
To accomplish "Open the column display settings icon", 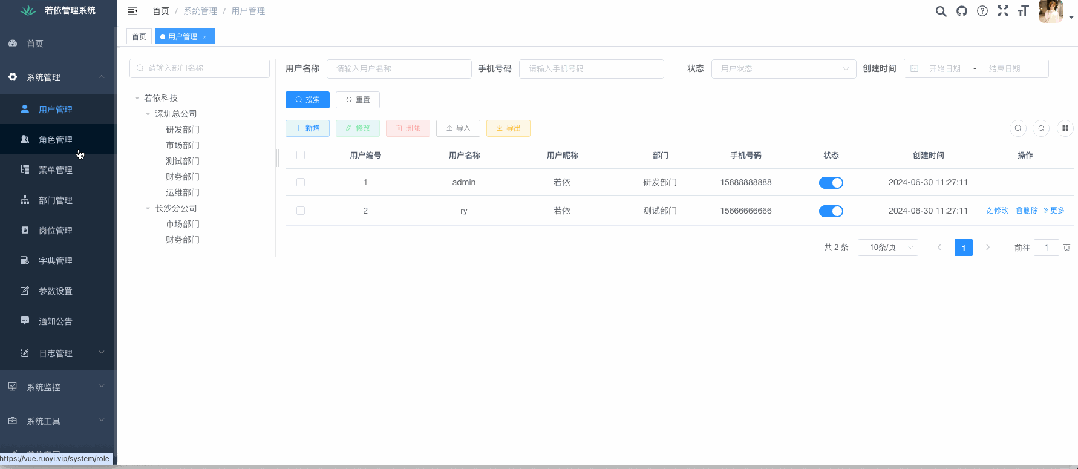I will pyautogui.click(x=1065, y=128).
